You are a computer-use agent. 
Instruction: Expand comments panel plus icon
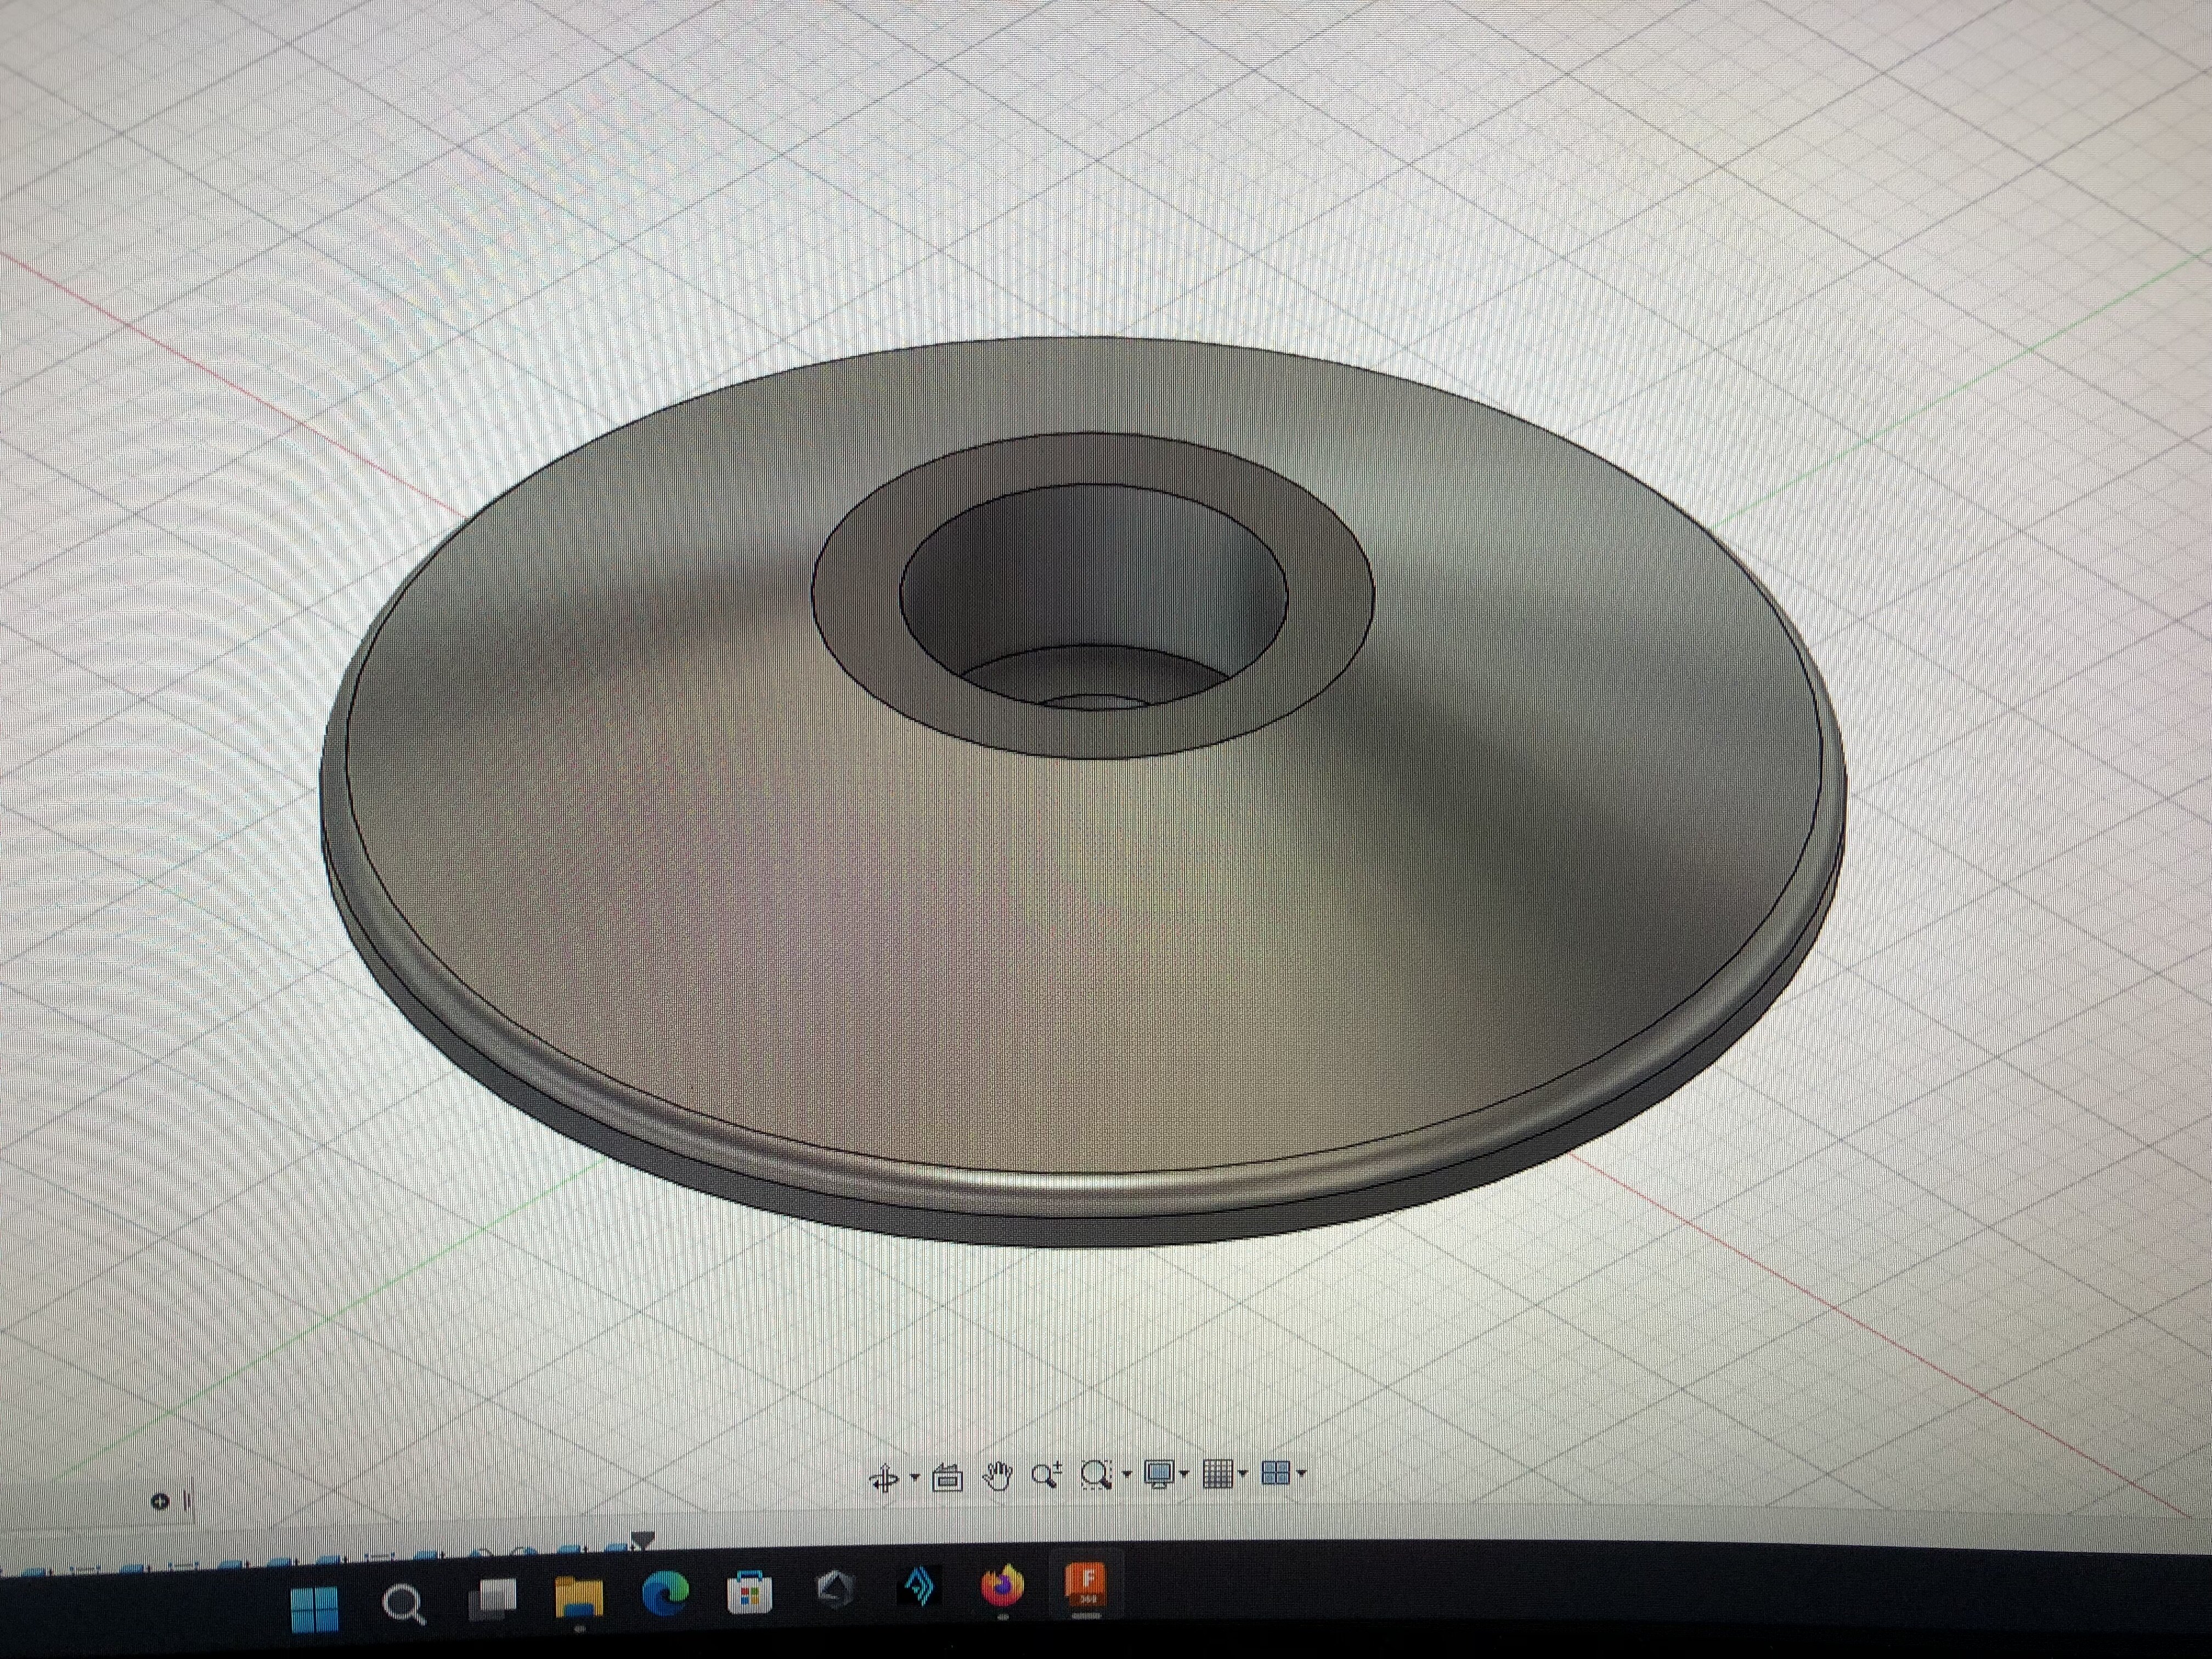coord(160,1501)
